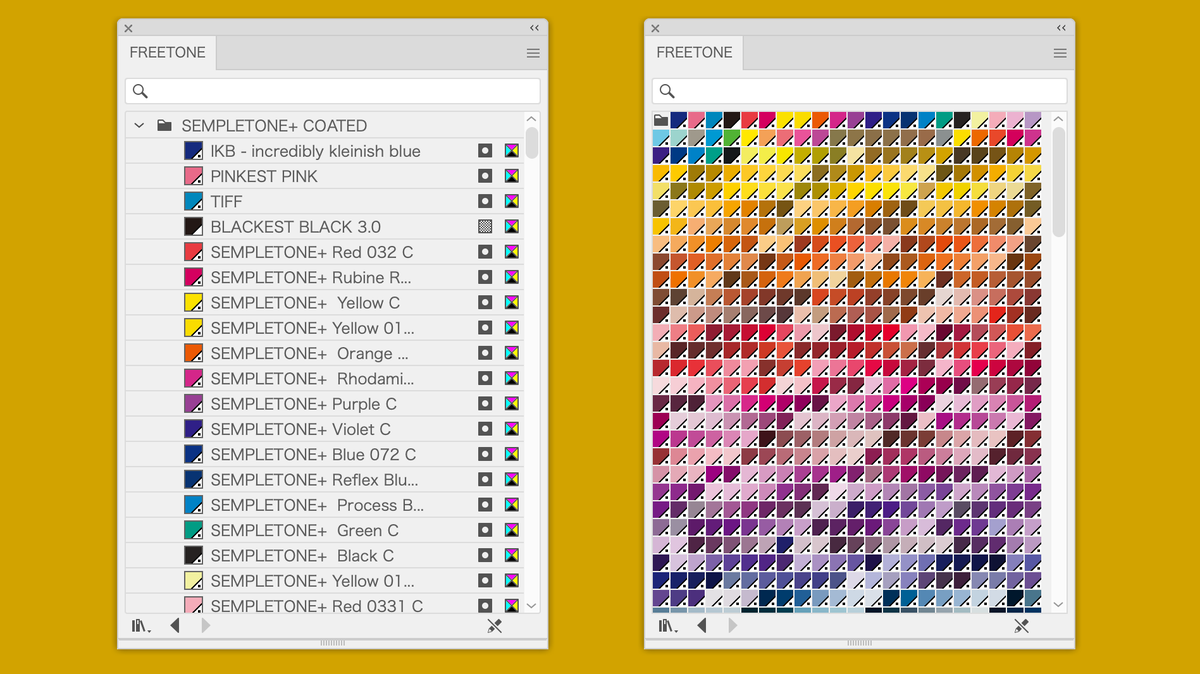Click scroll down arrow in right panel
Viewport: 1200px width, 674px height.
tap(1059, 605)
